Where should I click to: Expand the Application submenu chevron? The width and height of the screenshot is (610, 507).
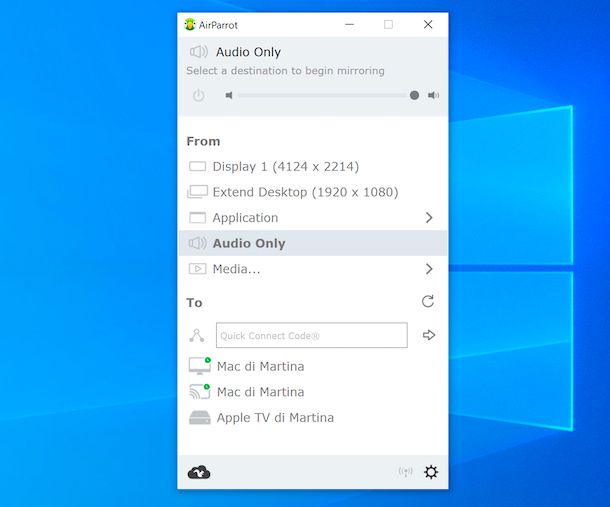[x=429, y=218]
